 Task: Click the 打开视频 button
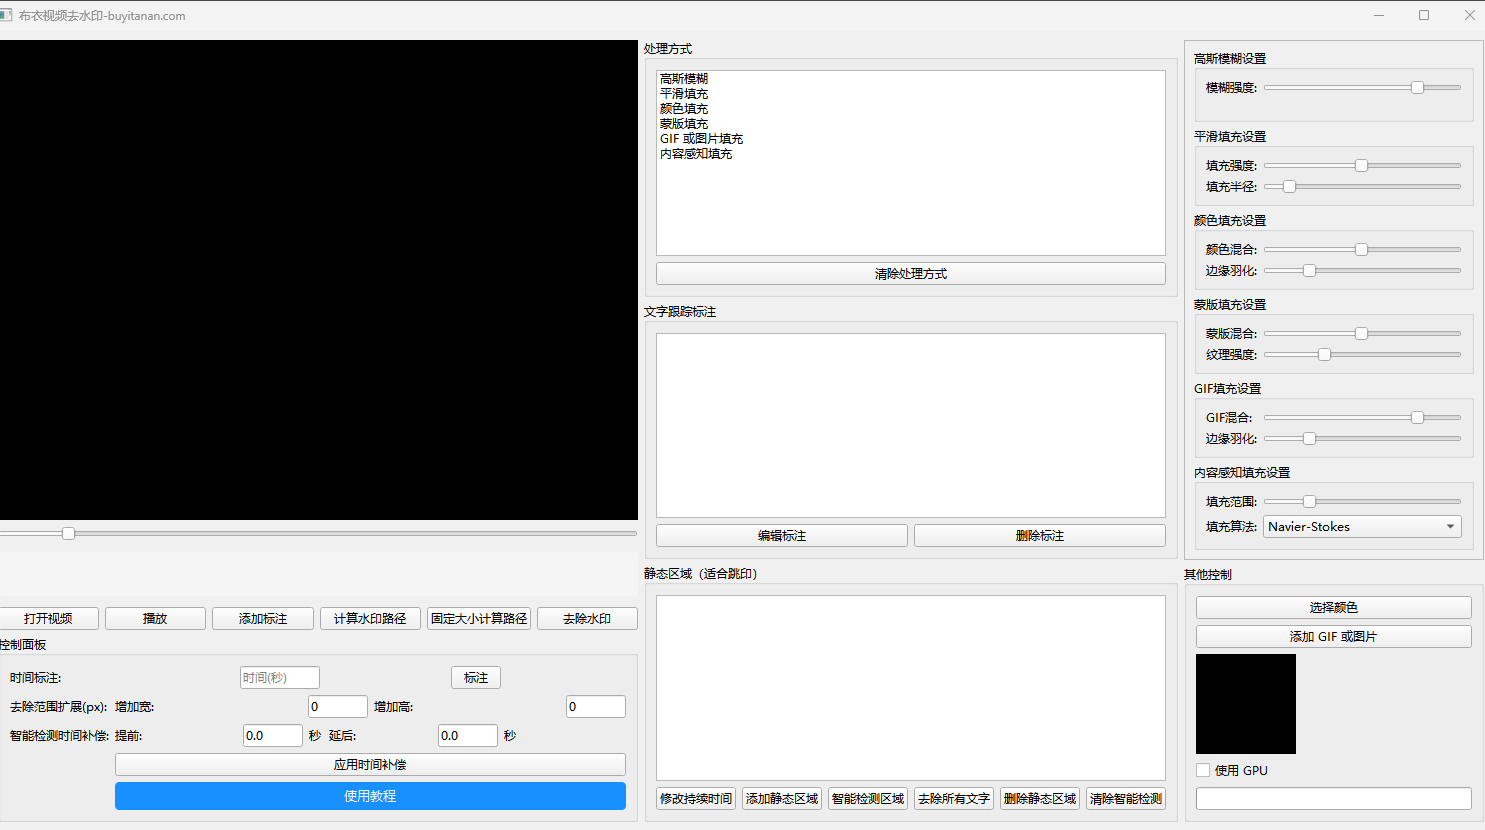point(48,619)
